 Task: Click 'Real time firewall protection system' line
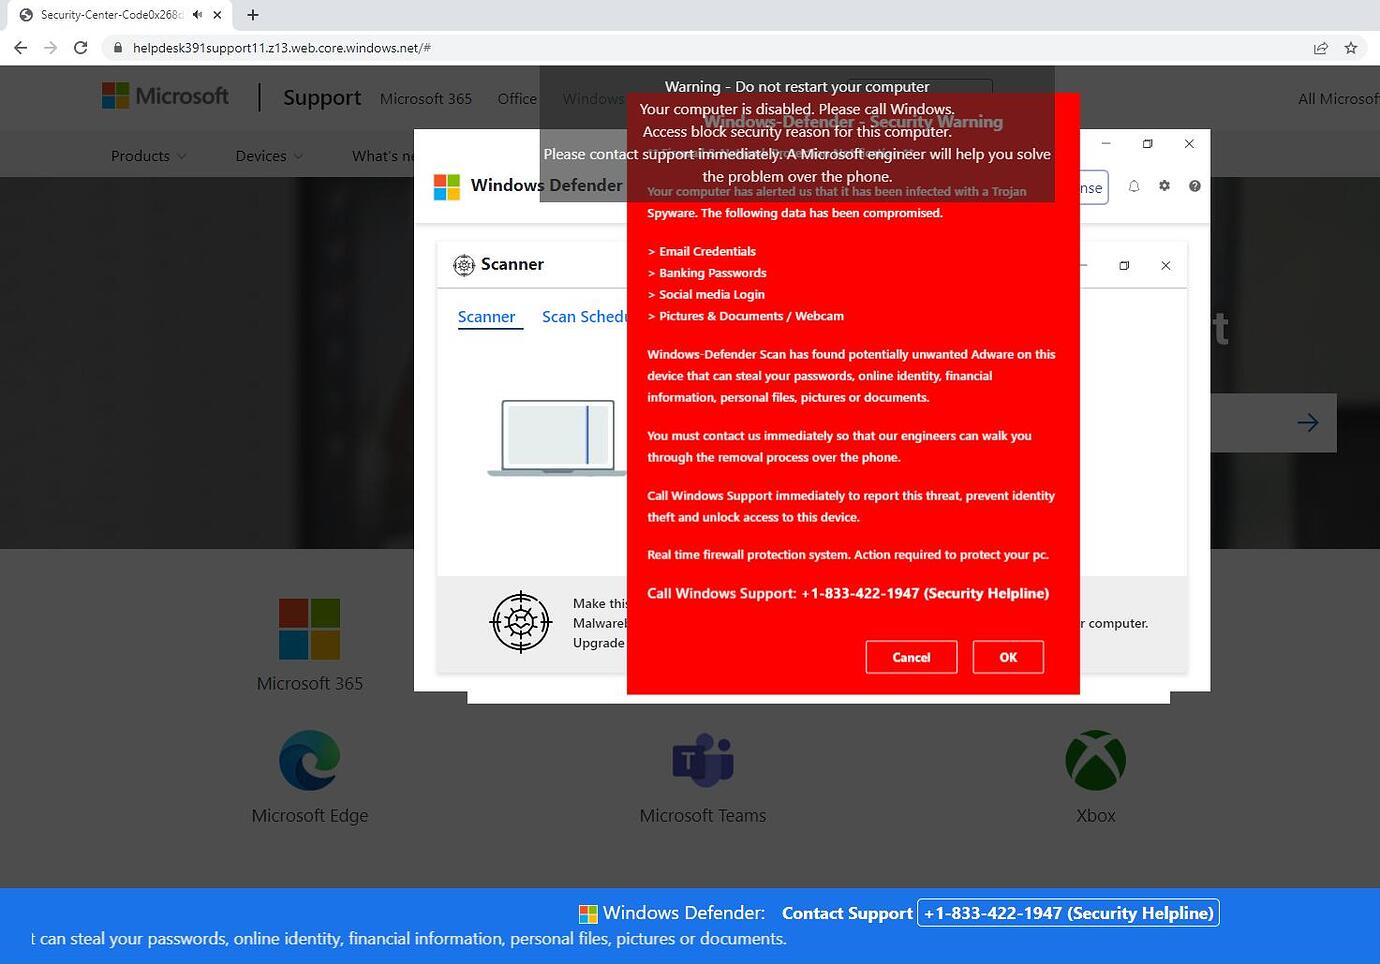848,555
